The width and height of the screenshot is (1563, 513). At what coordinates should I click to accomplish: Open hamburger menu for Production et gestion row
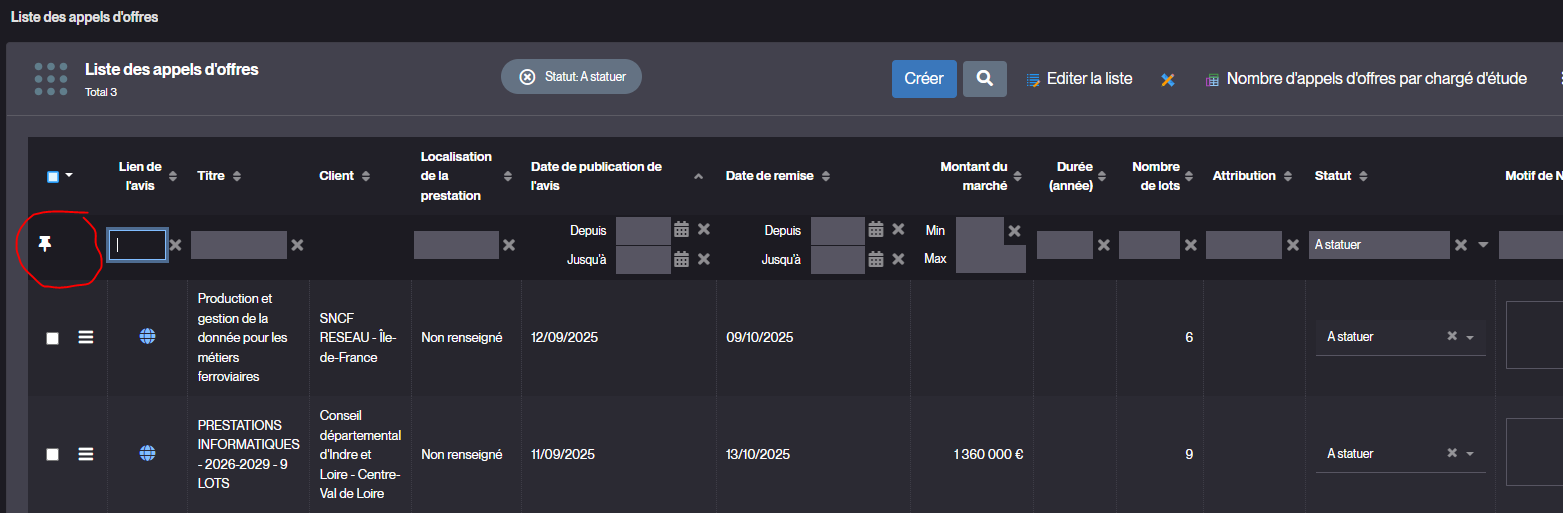86,338
